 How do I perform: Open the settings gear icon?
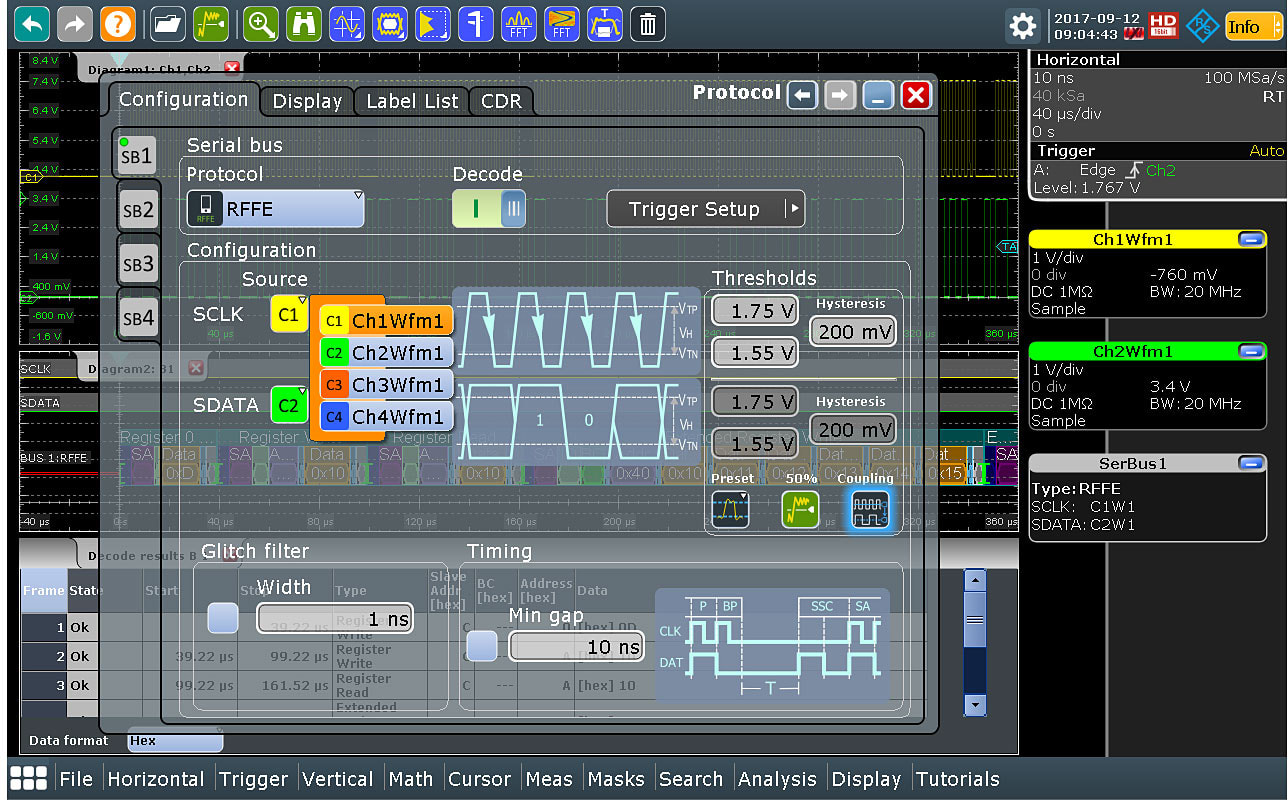[1022, 25]
